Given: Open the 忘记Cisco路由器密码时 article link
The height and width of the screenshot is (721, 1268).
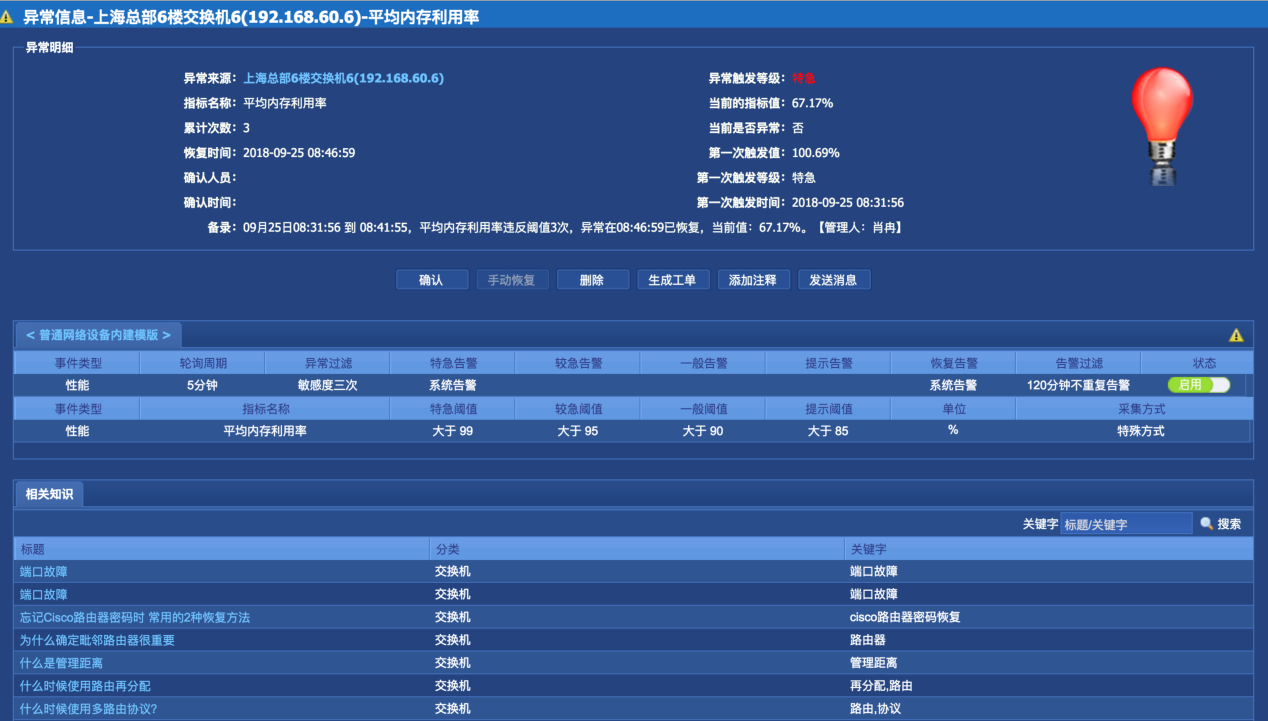Looking at the screenshot, I should 135,617.
